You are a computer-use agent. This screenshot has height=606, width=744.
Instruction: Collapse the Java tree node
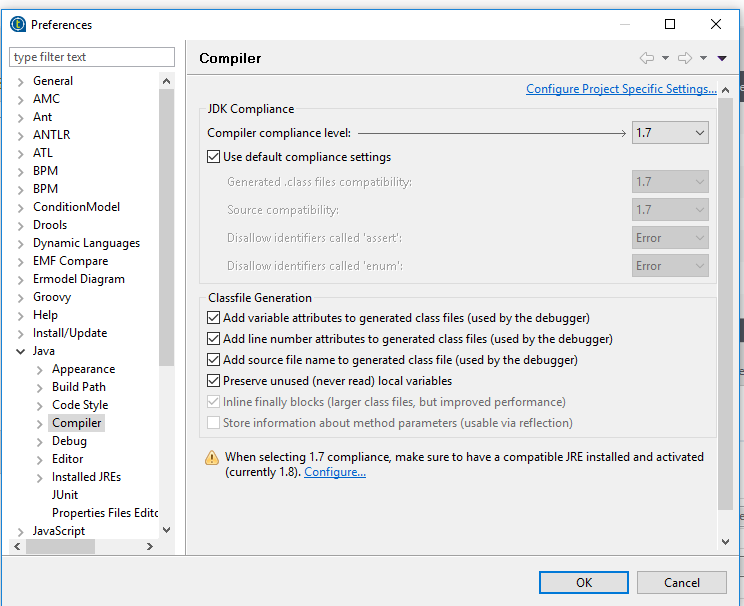[21, 352]
